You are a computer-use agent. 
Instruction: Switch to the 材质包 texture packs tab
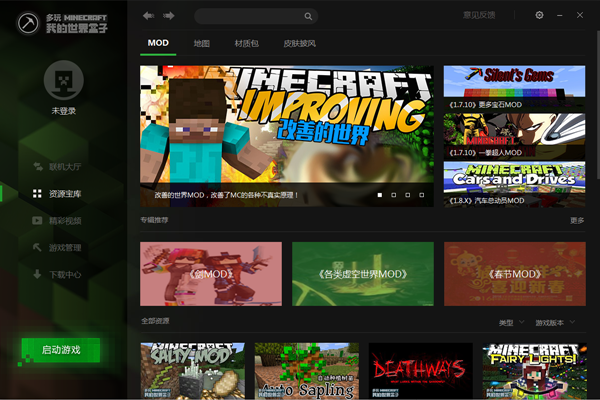pyautogui.click(x=246, y=44)
